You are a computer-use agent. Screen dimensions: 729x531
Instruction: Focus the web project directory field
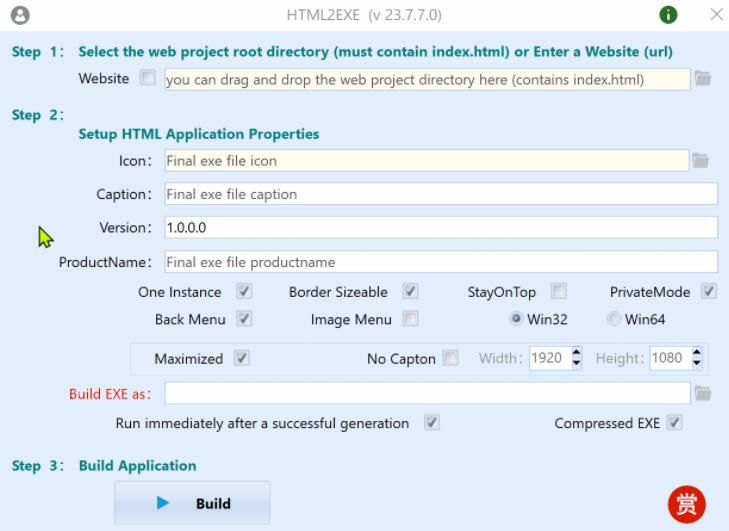(x=427, y=79)
